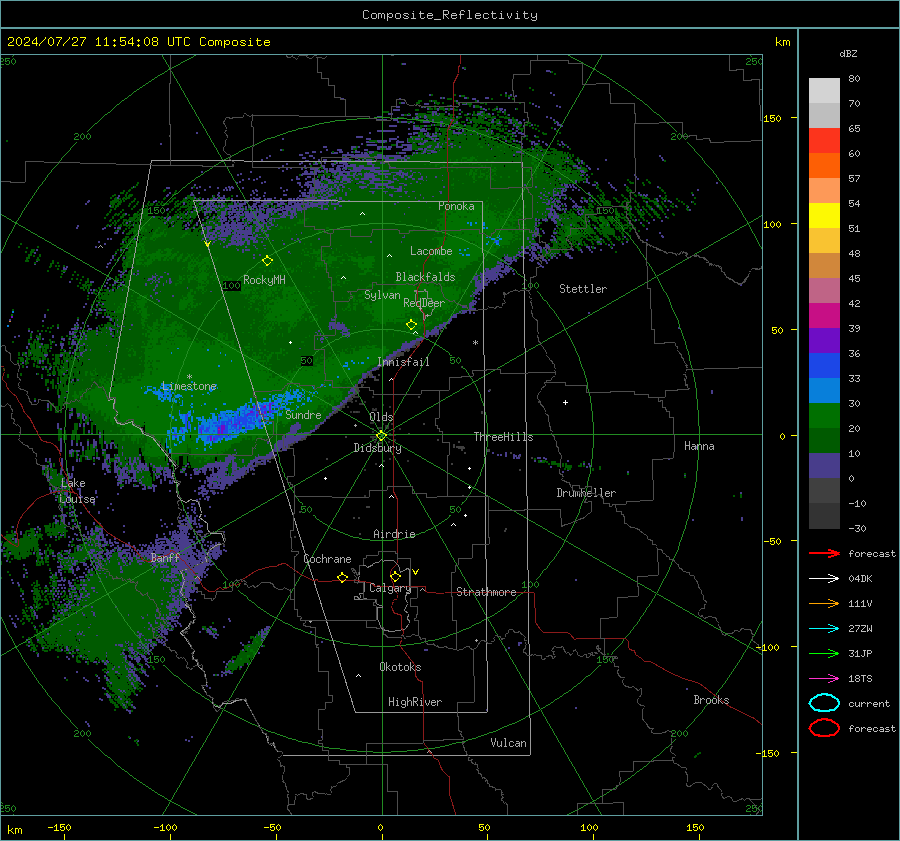Select the yellow radar-site diamond above Didsbury

[x=381, y=436]
